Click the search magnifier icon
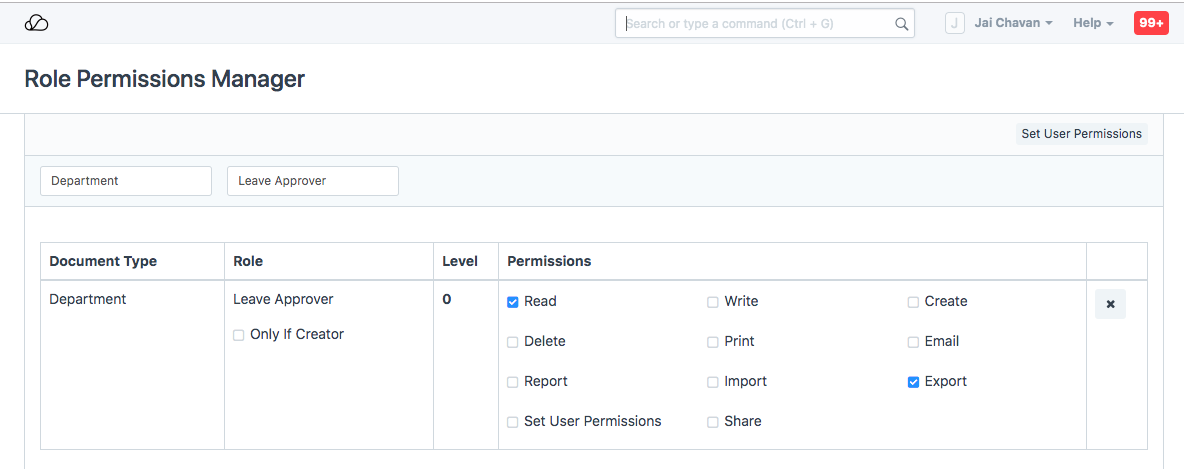This screenshot has height=469, width=1184. (901, 24)
